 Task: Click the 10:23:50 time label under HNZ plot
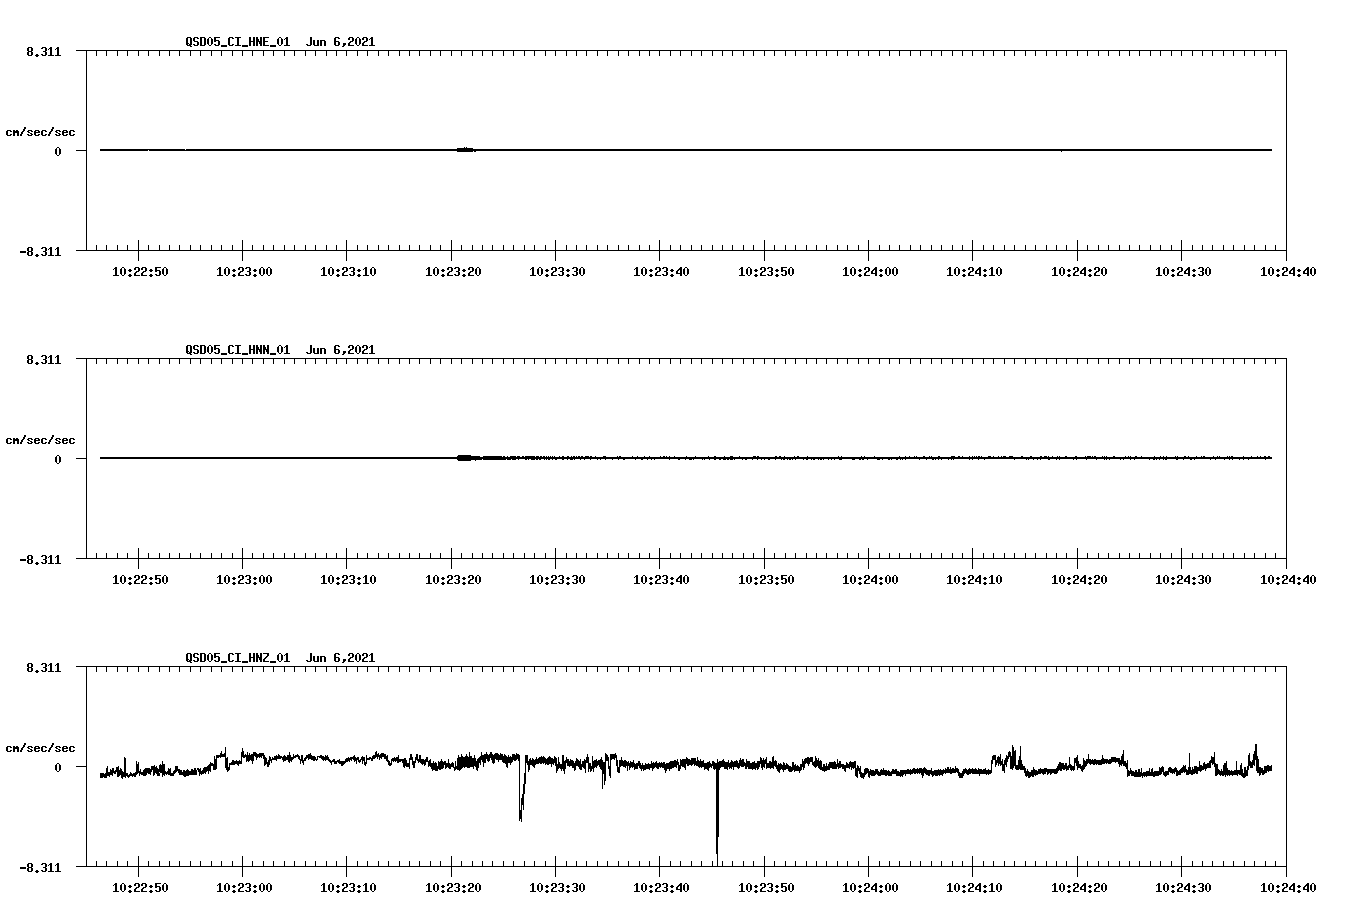[765, 887]
